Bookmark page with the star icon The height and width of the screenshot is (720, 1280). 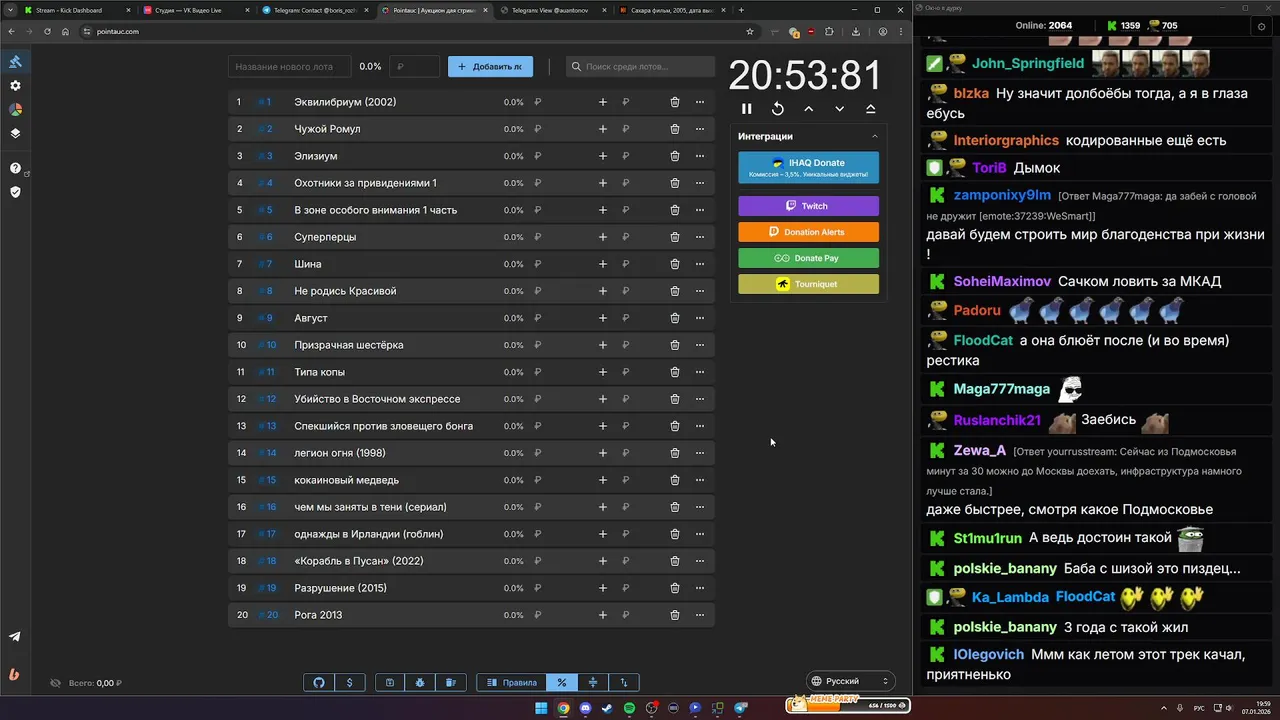tap(750, 31)
